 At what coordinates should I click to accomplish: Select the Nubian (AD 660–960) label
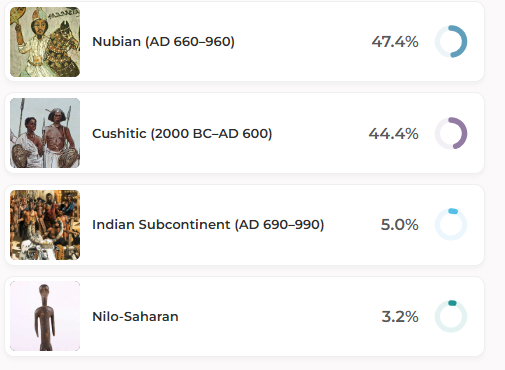pos(163,42)
